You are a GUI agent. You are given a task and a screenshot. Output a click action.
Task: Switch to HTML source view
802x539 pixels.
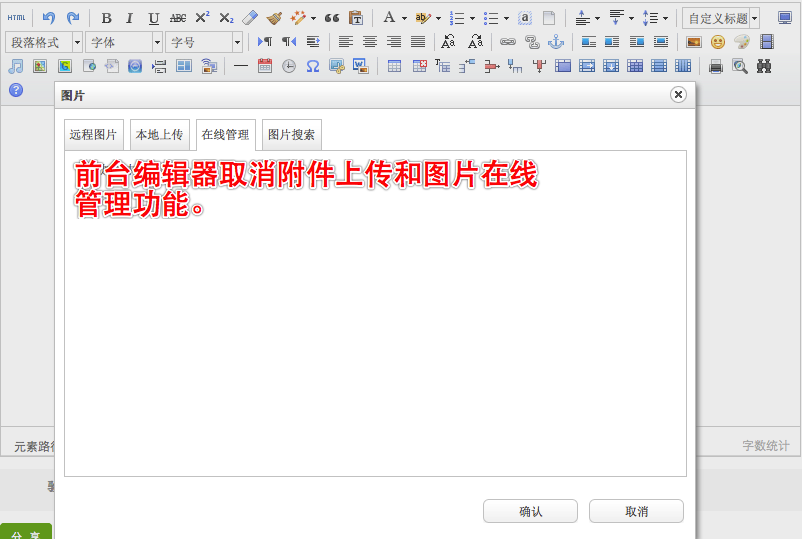coord(16,18)
